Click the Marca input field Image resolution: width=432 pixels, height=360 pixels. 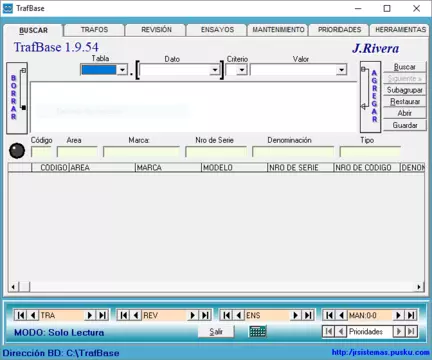click(x=141, y=152)
